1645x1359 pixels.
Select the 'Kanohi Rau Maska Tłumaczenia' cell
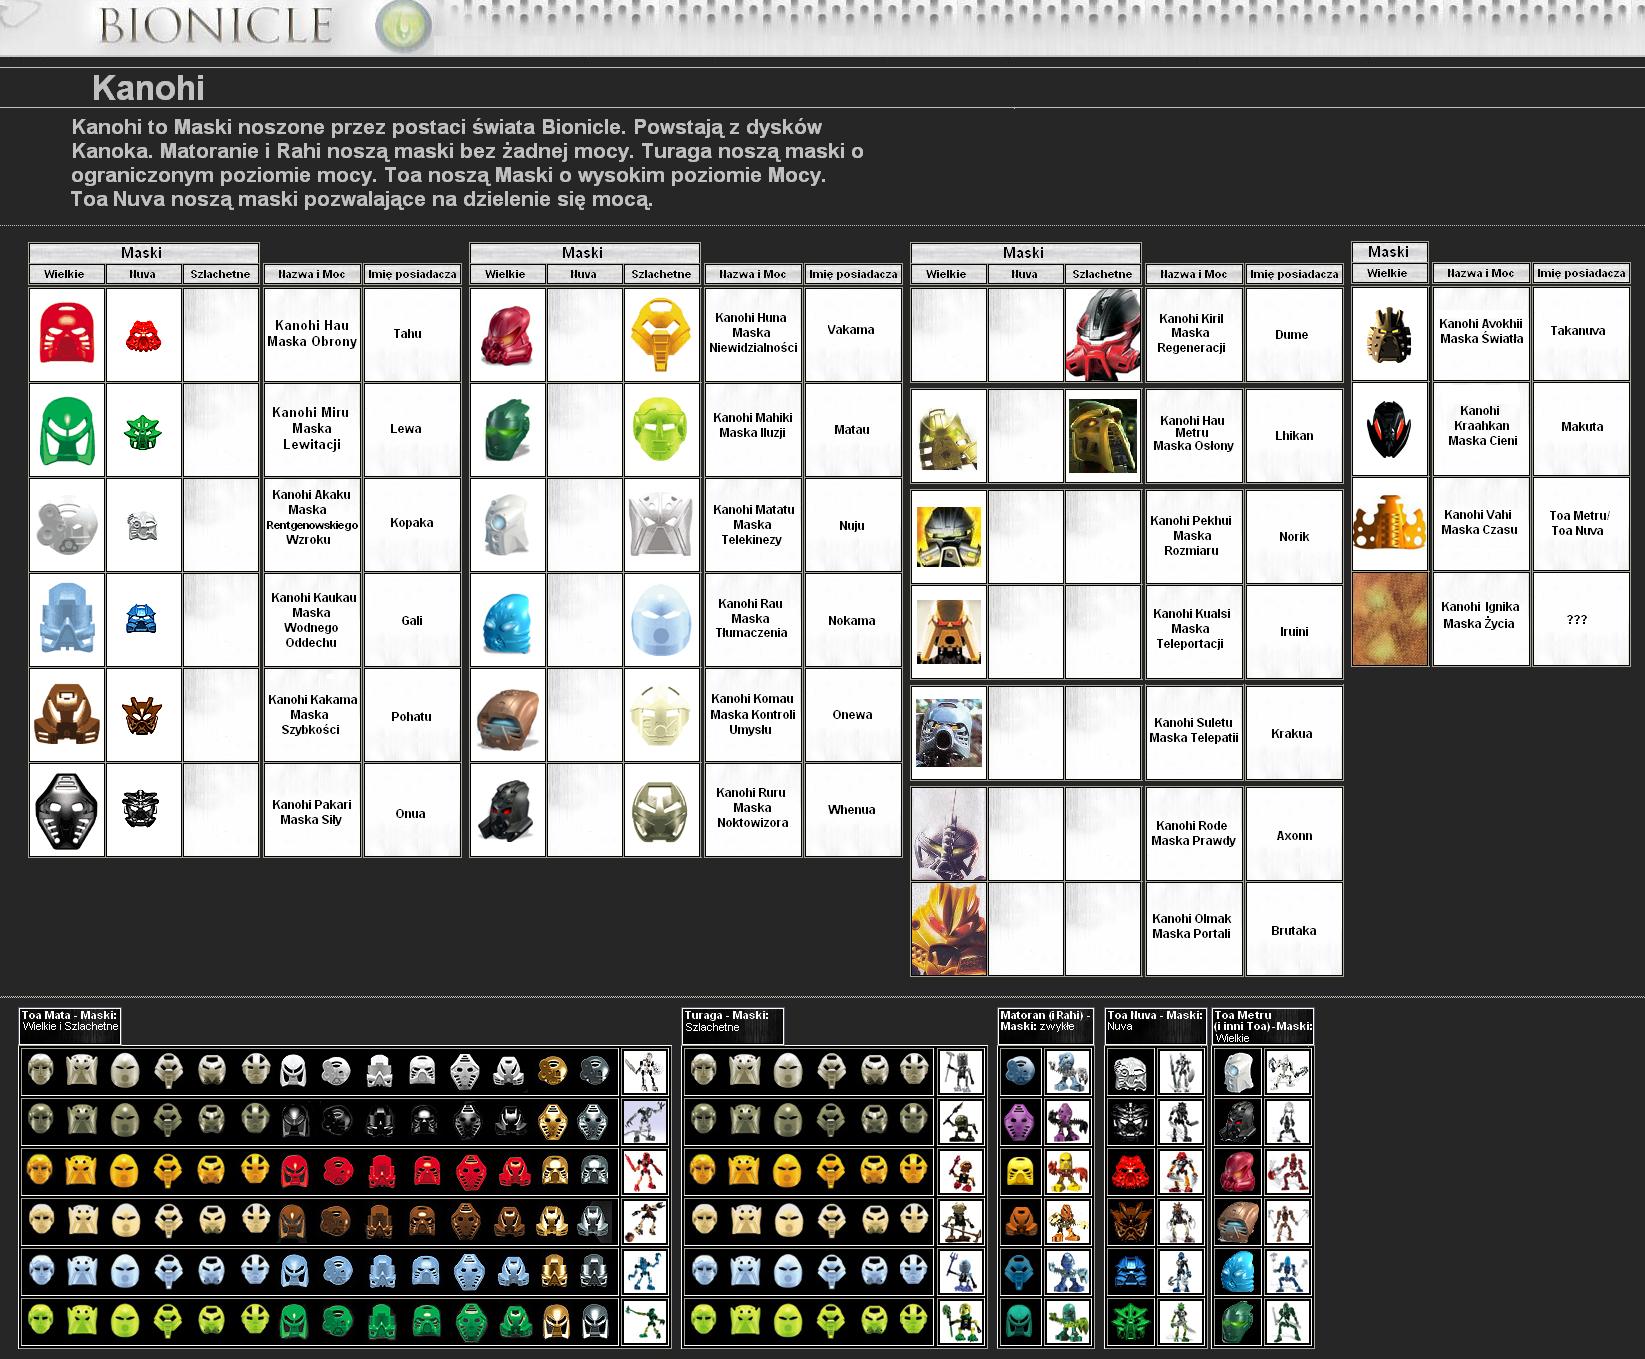coord(753,619)
